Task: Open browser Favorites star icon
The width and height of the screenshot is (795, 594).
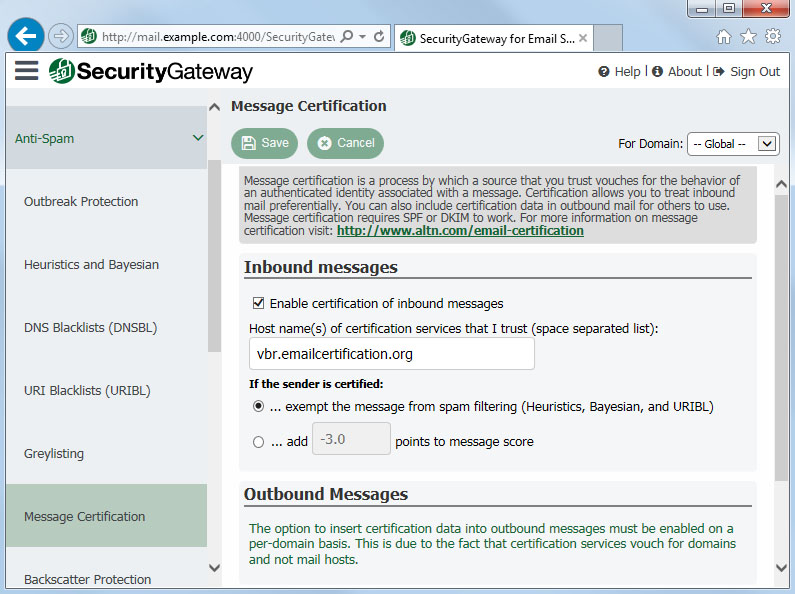Action: (748, 36)
